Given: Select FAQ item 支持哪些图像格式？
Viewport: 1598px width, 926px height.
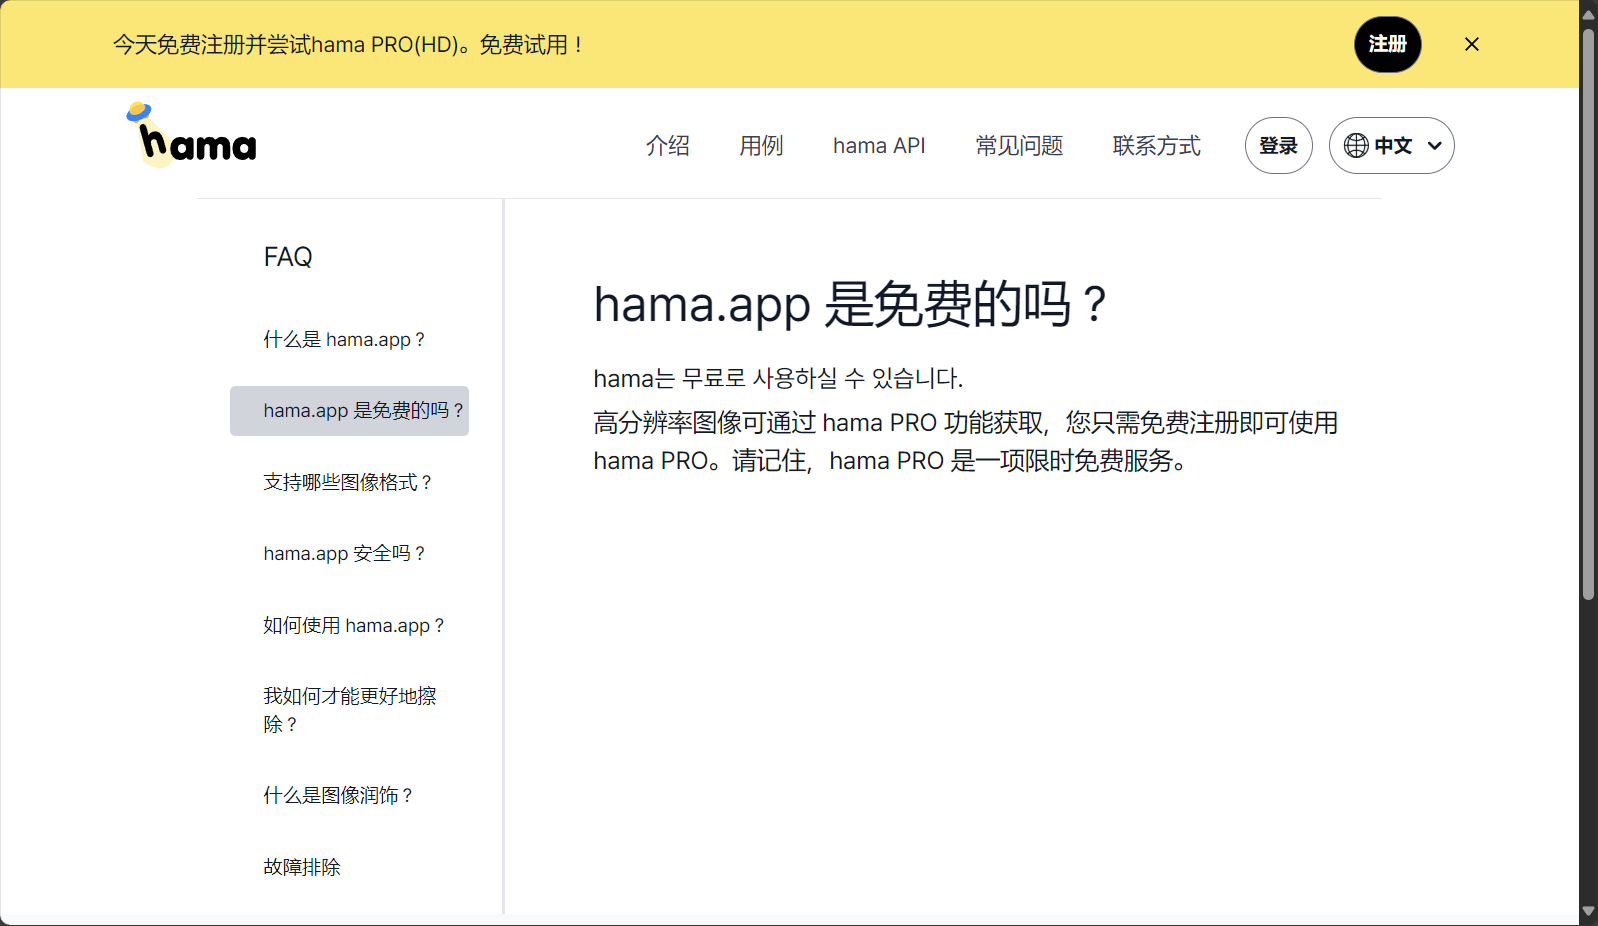Looking at the screenshot, I should point(349,483).
